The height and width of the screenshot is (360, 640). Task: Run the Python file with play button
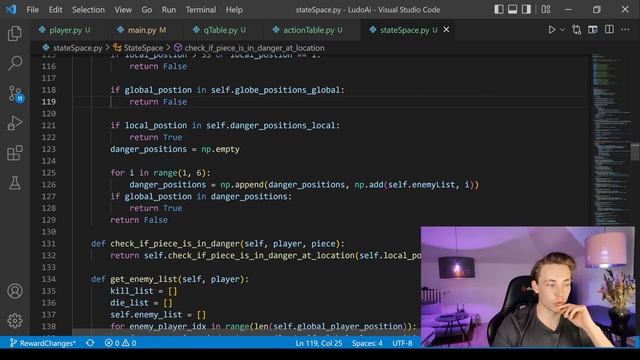551,30
